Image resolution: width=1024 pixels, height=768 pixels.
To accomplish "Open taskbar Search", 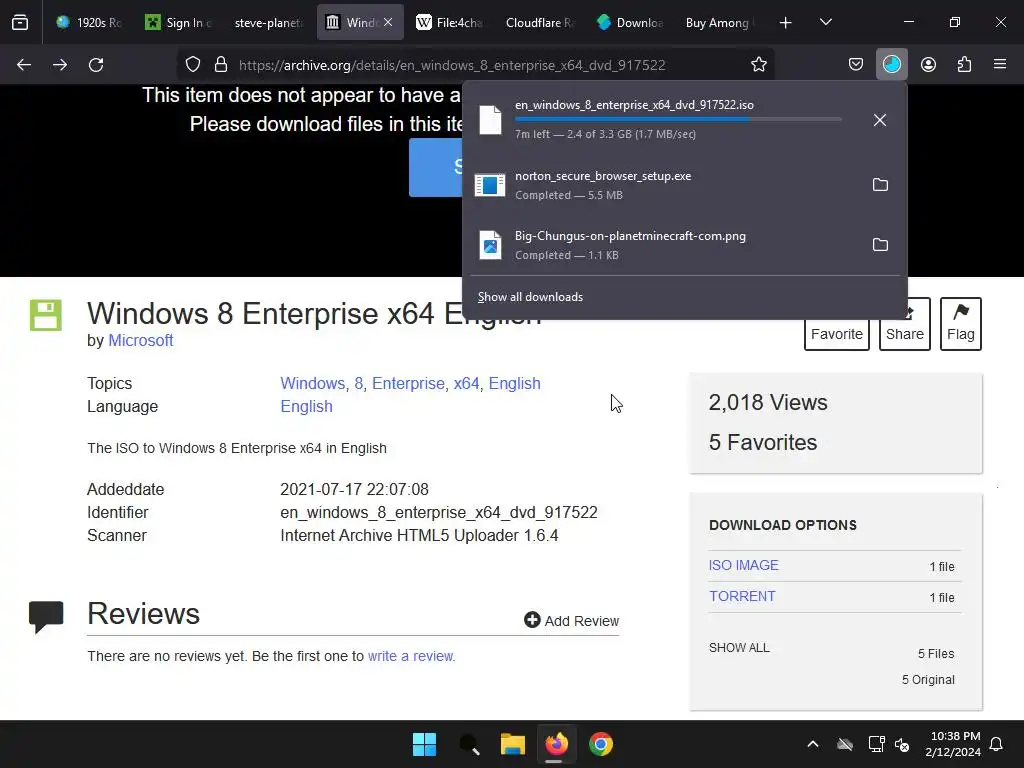I will [469, 744].
